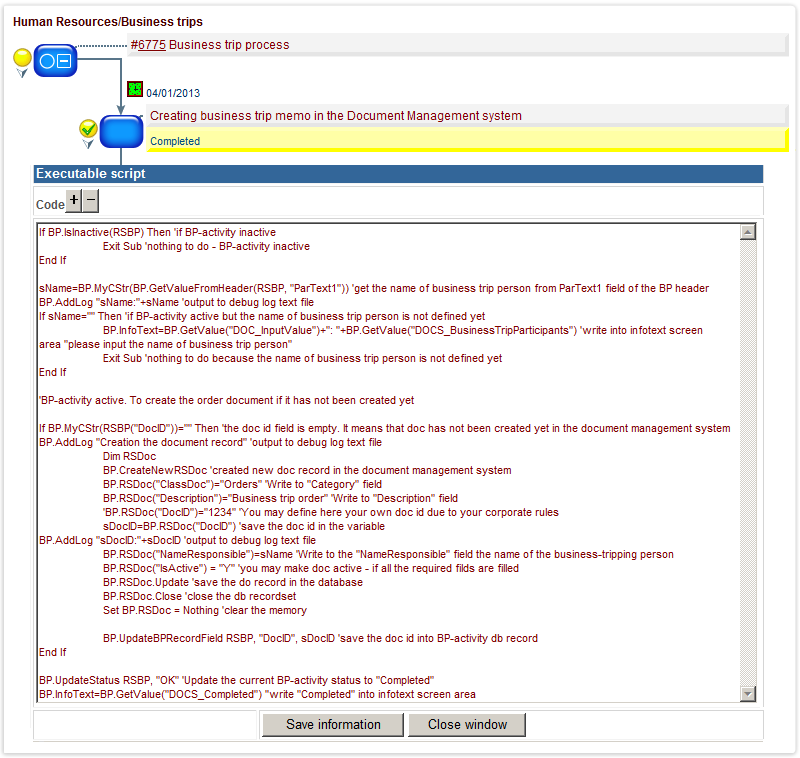Image resolution: width=800 pixels, height=758 pixels.
Task: Click the Code label
Action: point(50,205)
